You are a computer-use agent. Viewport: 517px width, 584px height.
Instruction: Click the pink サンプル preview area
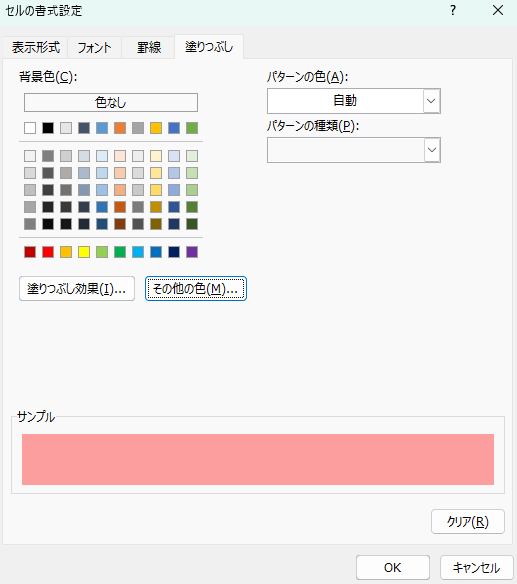coord(258,459)
